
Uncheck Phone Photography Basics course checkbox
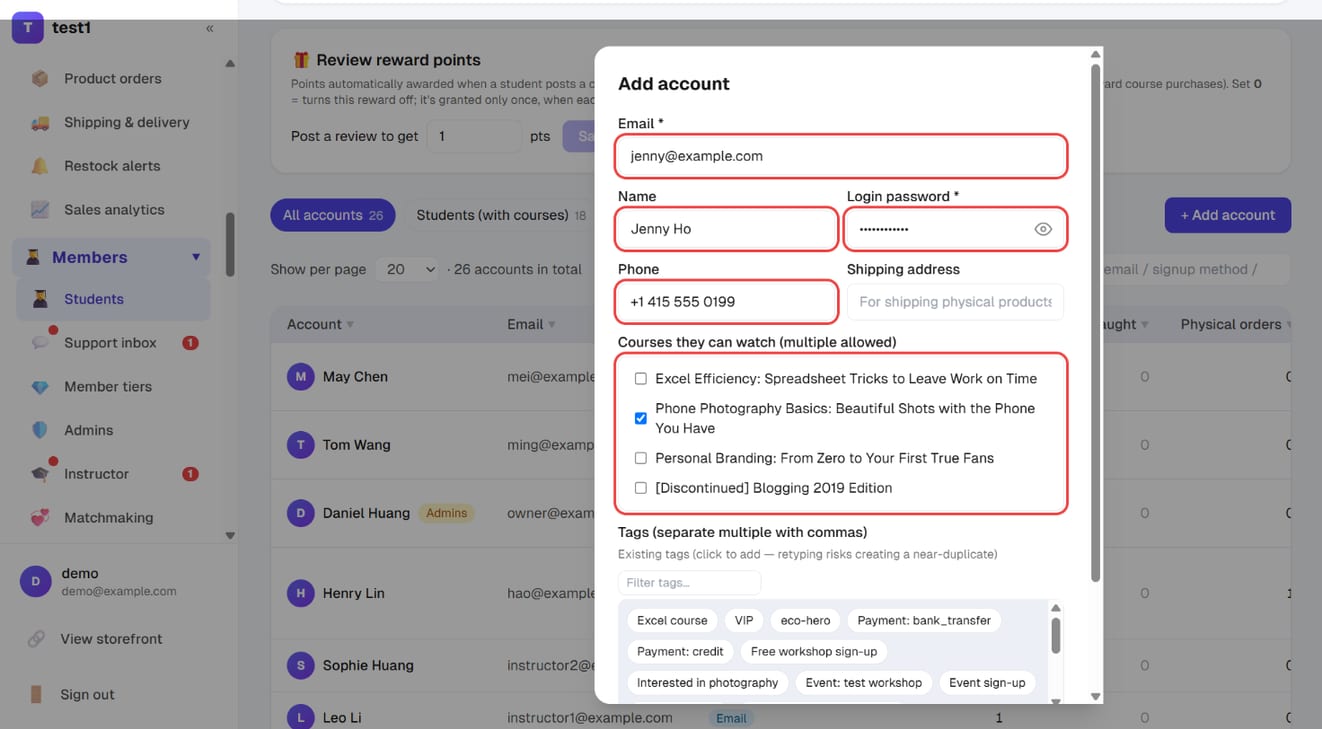[641, 418]
